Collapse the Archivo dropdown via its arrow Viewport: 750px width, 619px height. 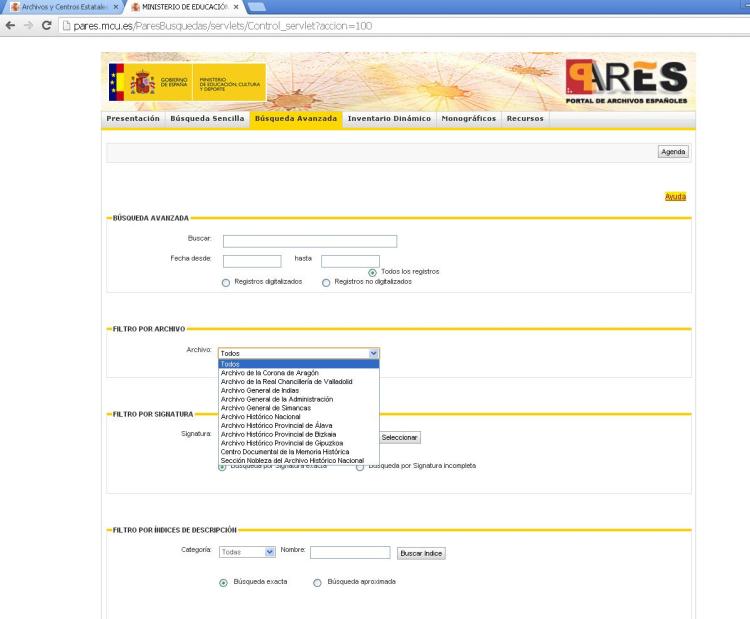(x=374, y=353)
